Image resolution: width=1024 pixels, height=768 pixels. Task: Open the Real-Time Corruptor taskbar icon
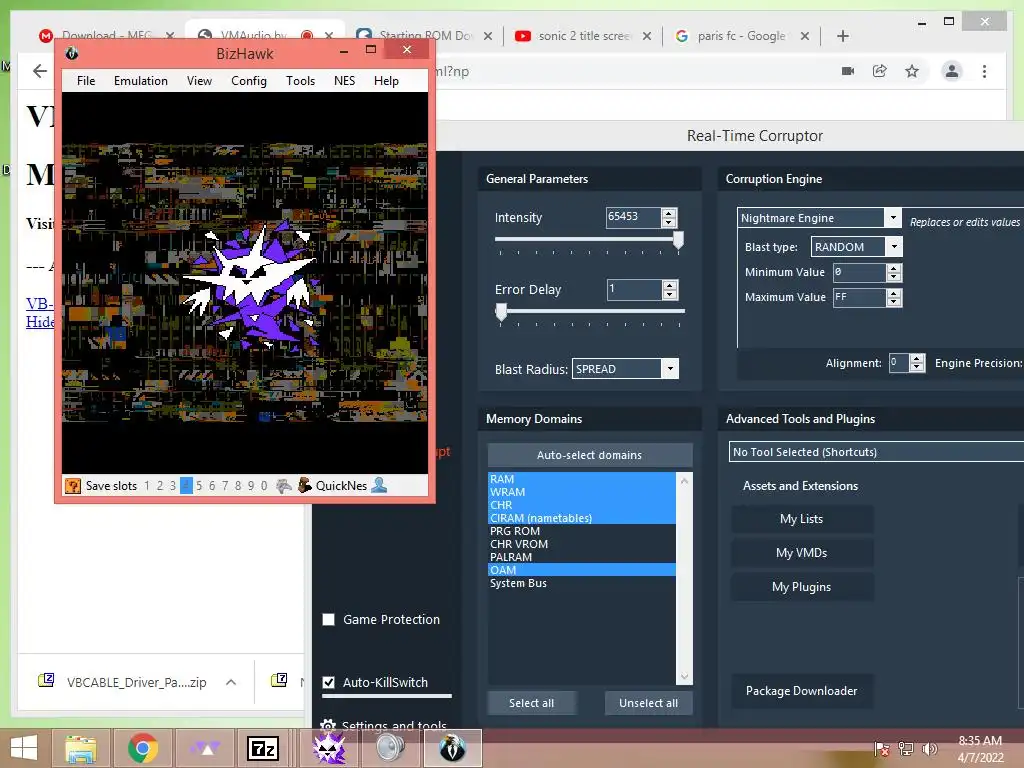coord(329,748)
